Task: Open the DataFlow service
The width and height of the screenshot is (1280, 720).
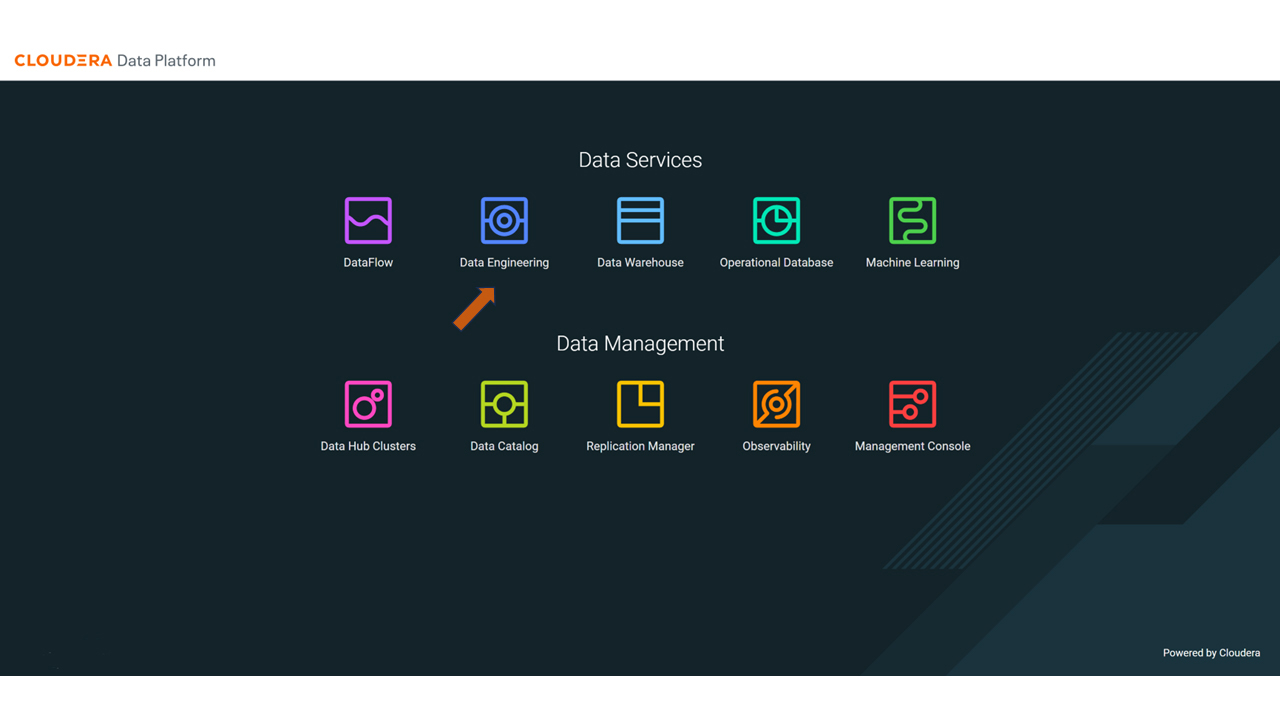Action: click(x=368, y=219)
